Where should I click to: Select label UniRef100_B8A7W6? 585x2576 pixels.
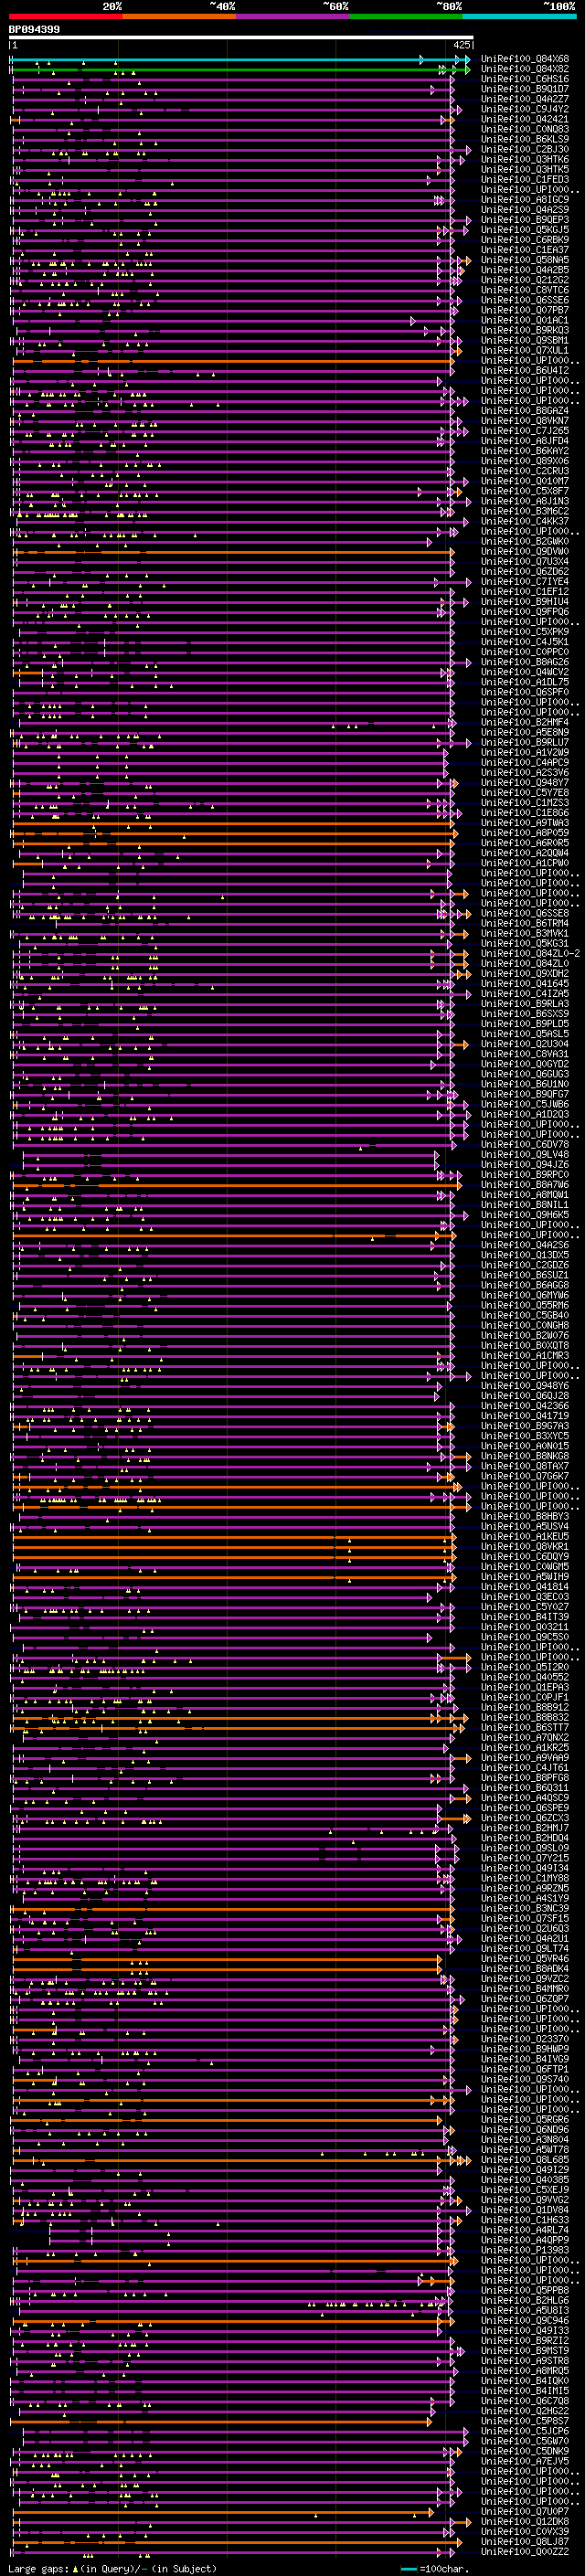pos(525,1184)
